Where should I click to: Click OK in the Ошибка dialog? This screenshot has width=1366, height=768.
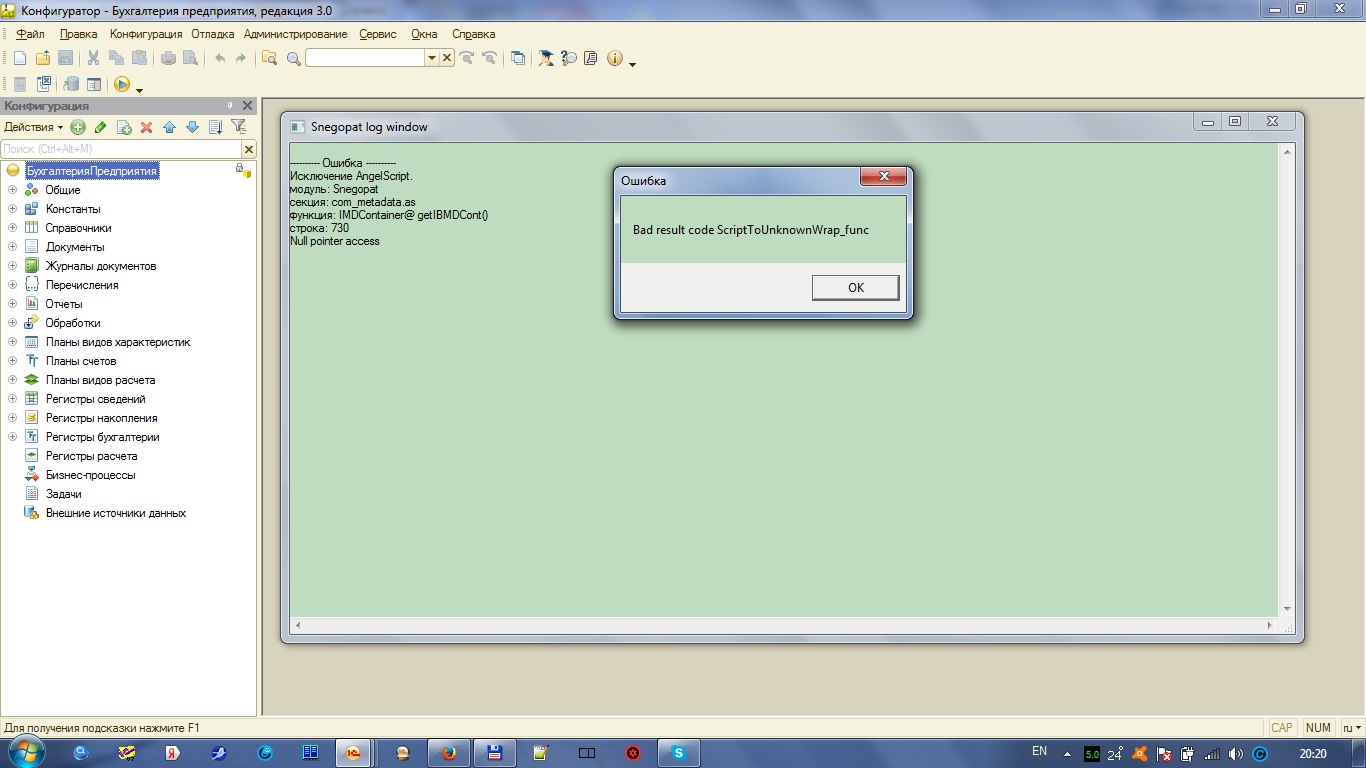pyautogui.click(x=855, y=288)
